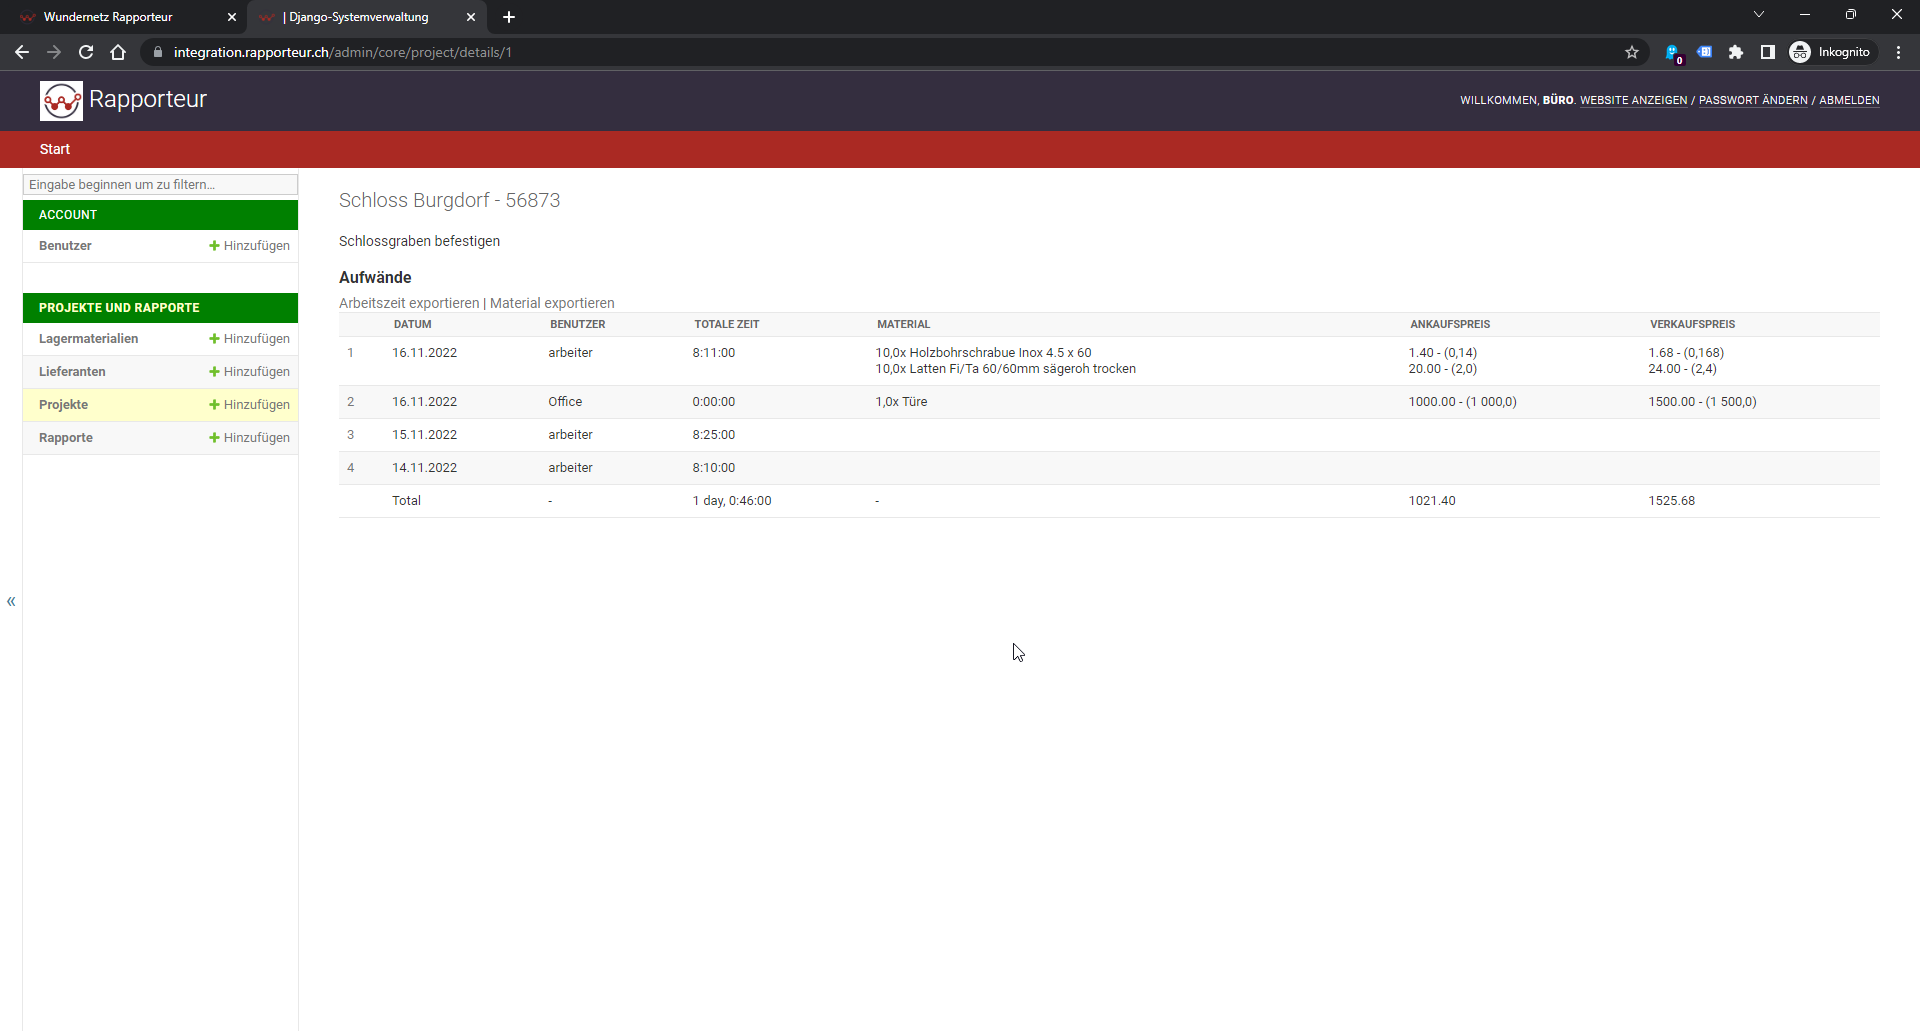Open the tab search dropdown arrow
1920x1031 pixels.
(1759, 15)
